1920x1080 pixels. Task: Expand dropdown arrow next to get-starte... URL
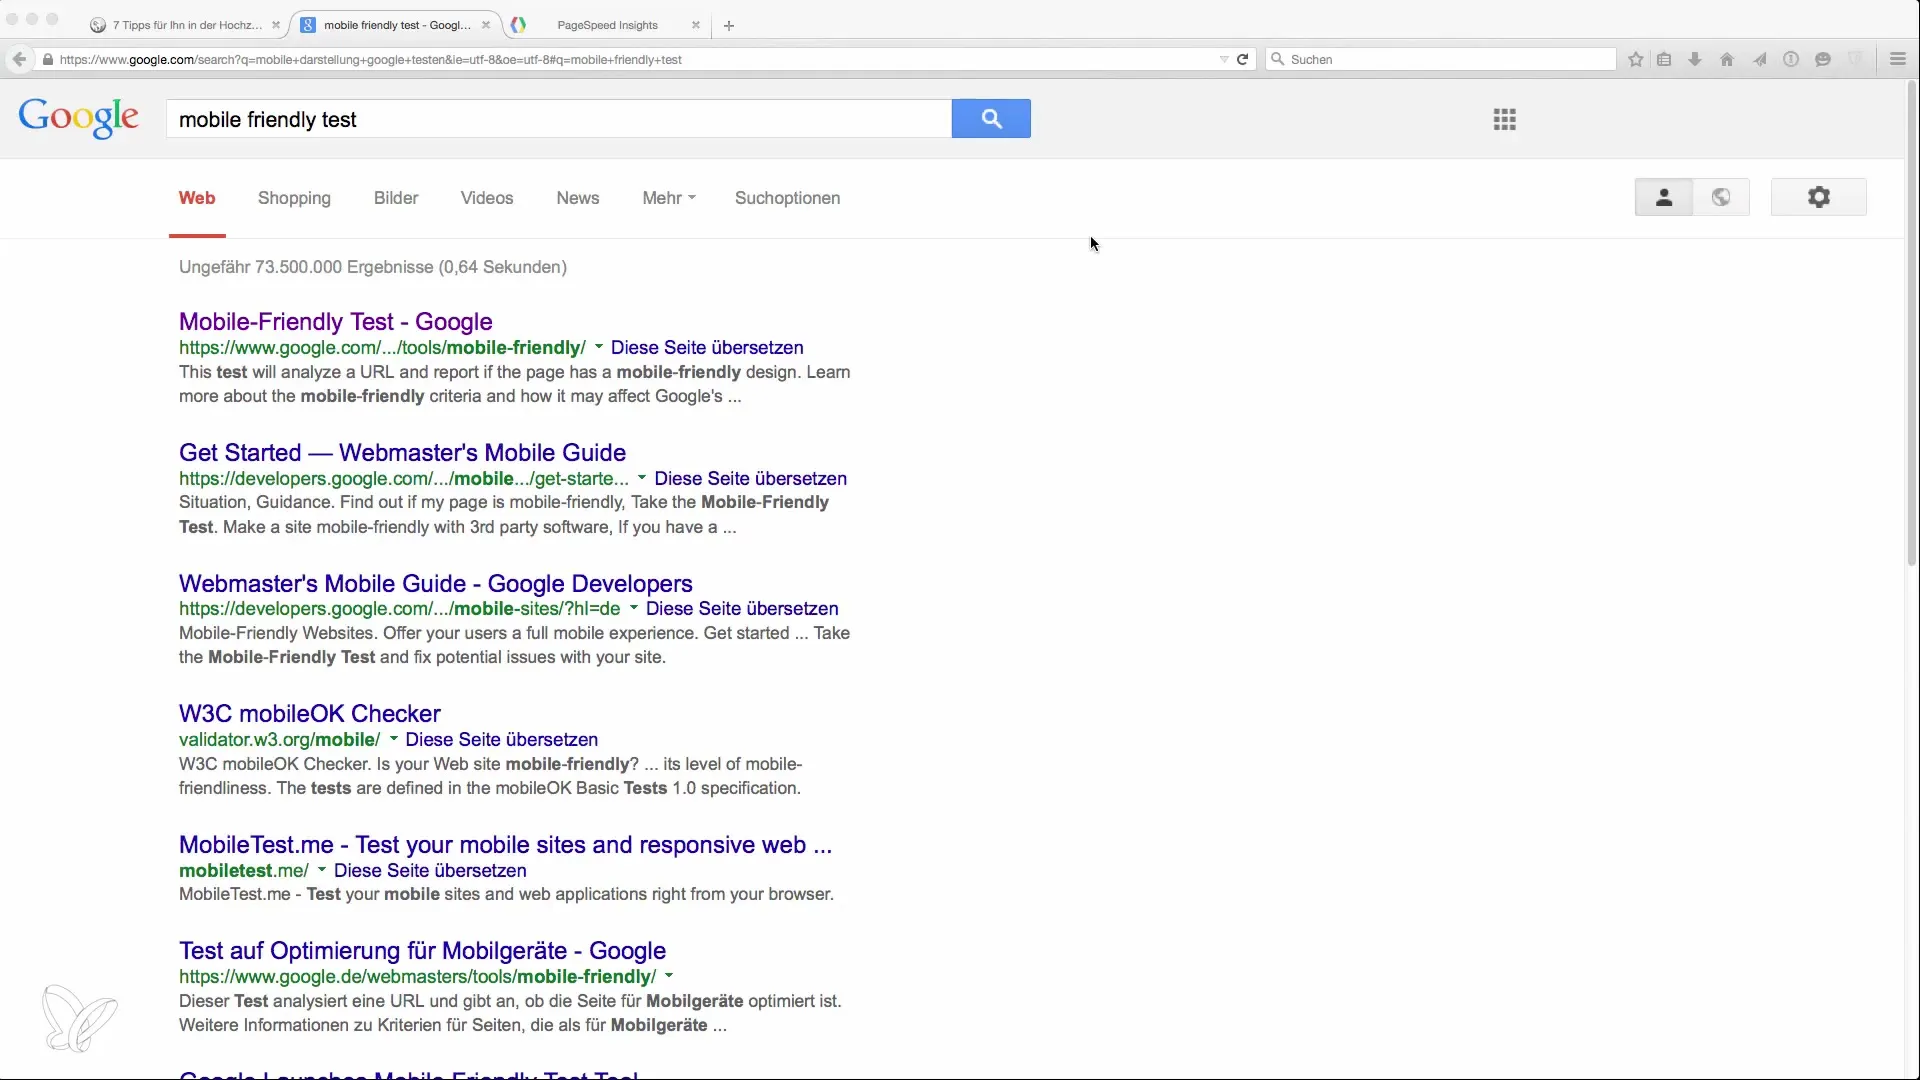click(x=642, y=478)
